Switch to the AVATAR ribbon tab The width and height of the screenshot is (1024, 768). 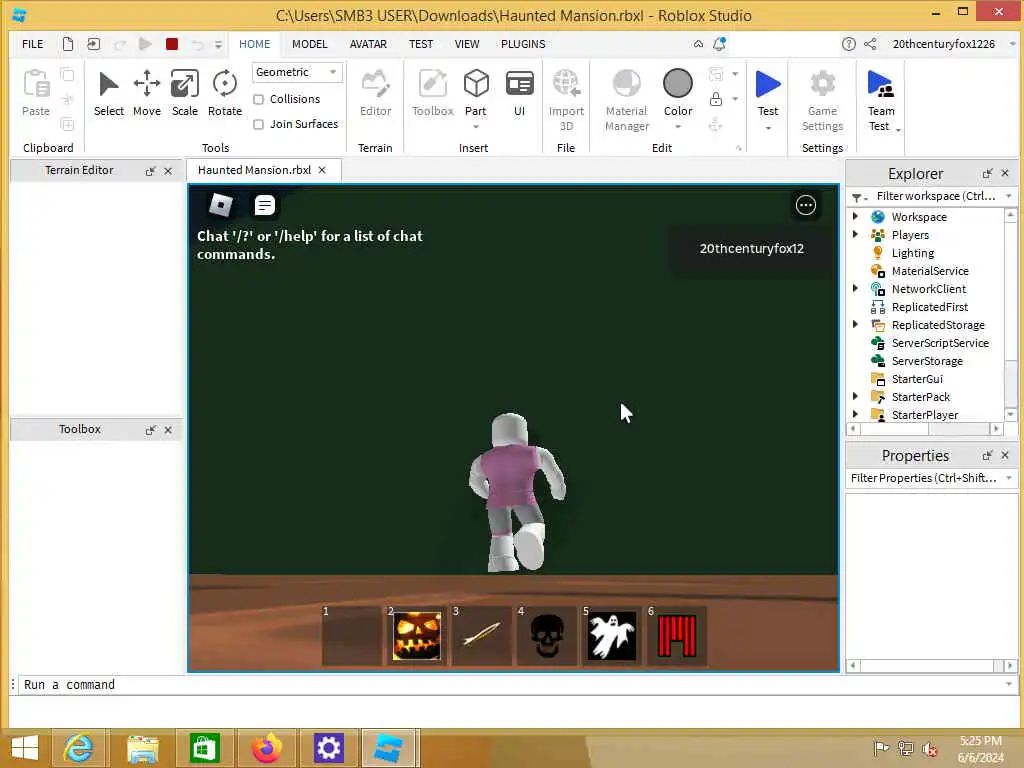[368, 44]
